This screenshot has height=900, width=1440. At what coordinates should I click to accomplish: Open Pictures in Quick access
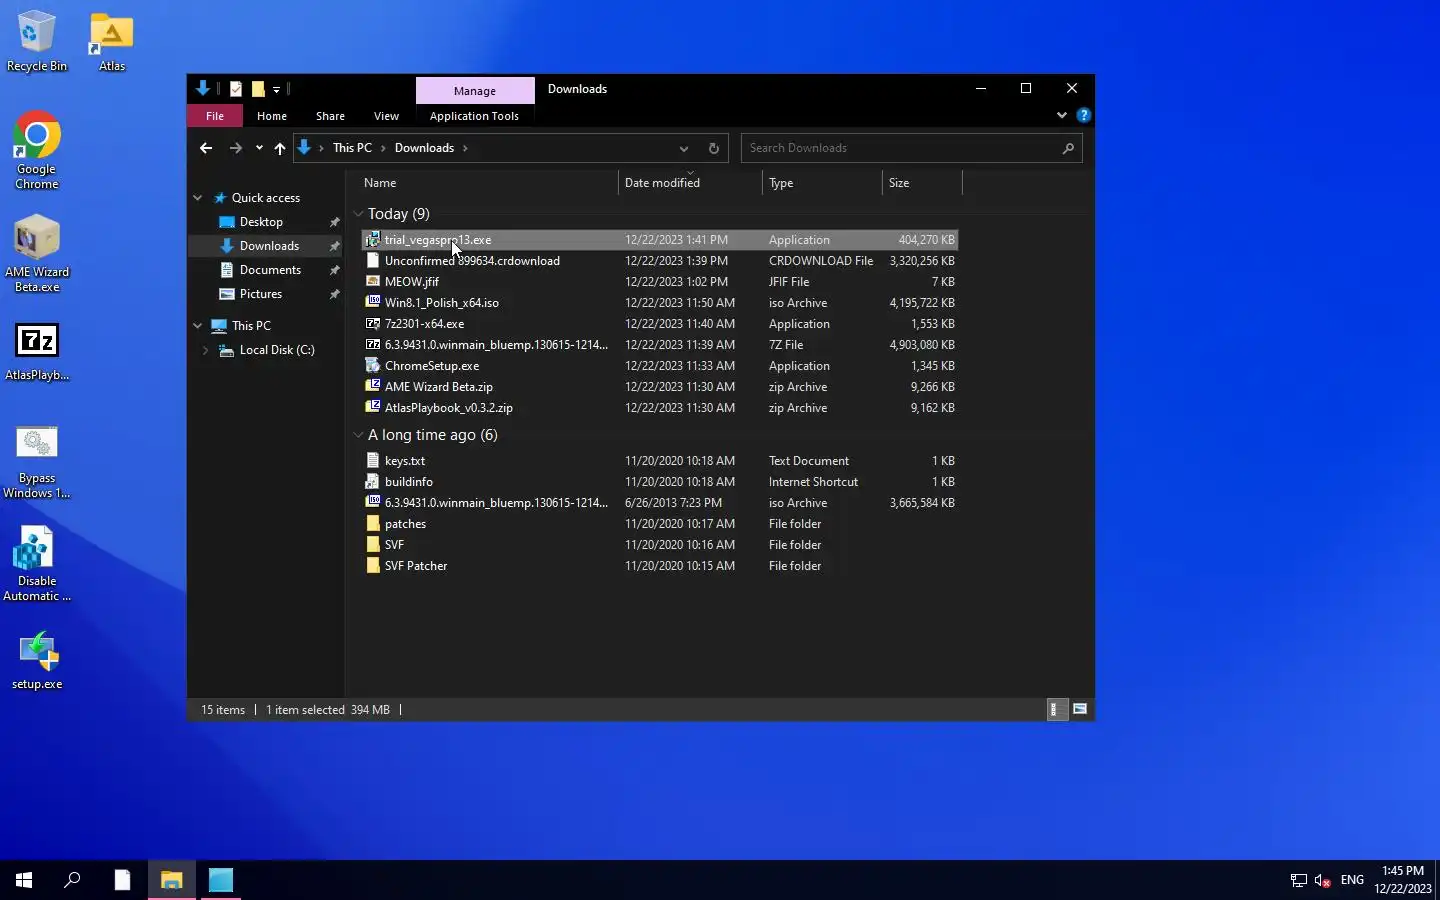[261, 294]
